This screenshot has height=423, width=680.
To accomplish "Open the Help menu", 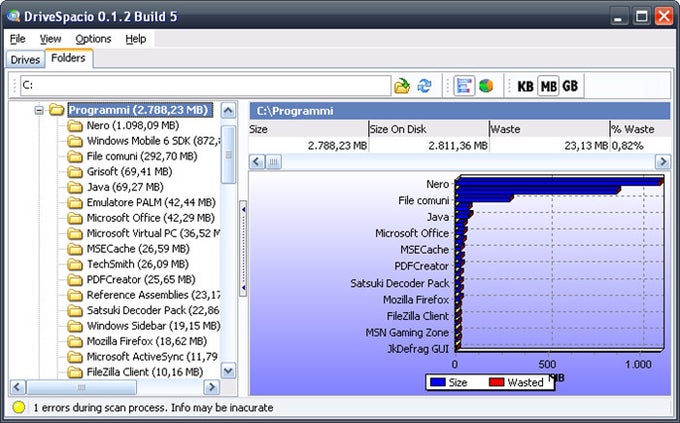I will click(x=136, y=39).
